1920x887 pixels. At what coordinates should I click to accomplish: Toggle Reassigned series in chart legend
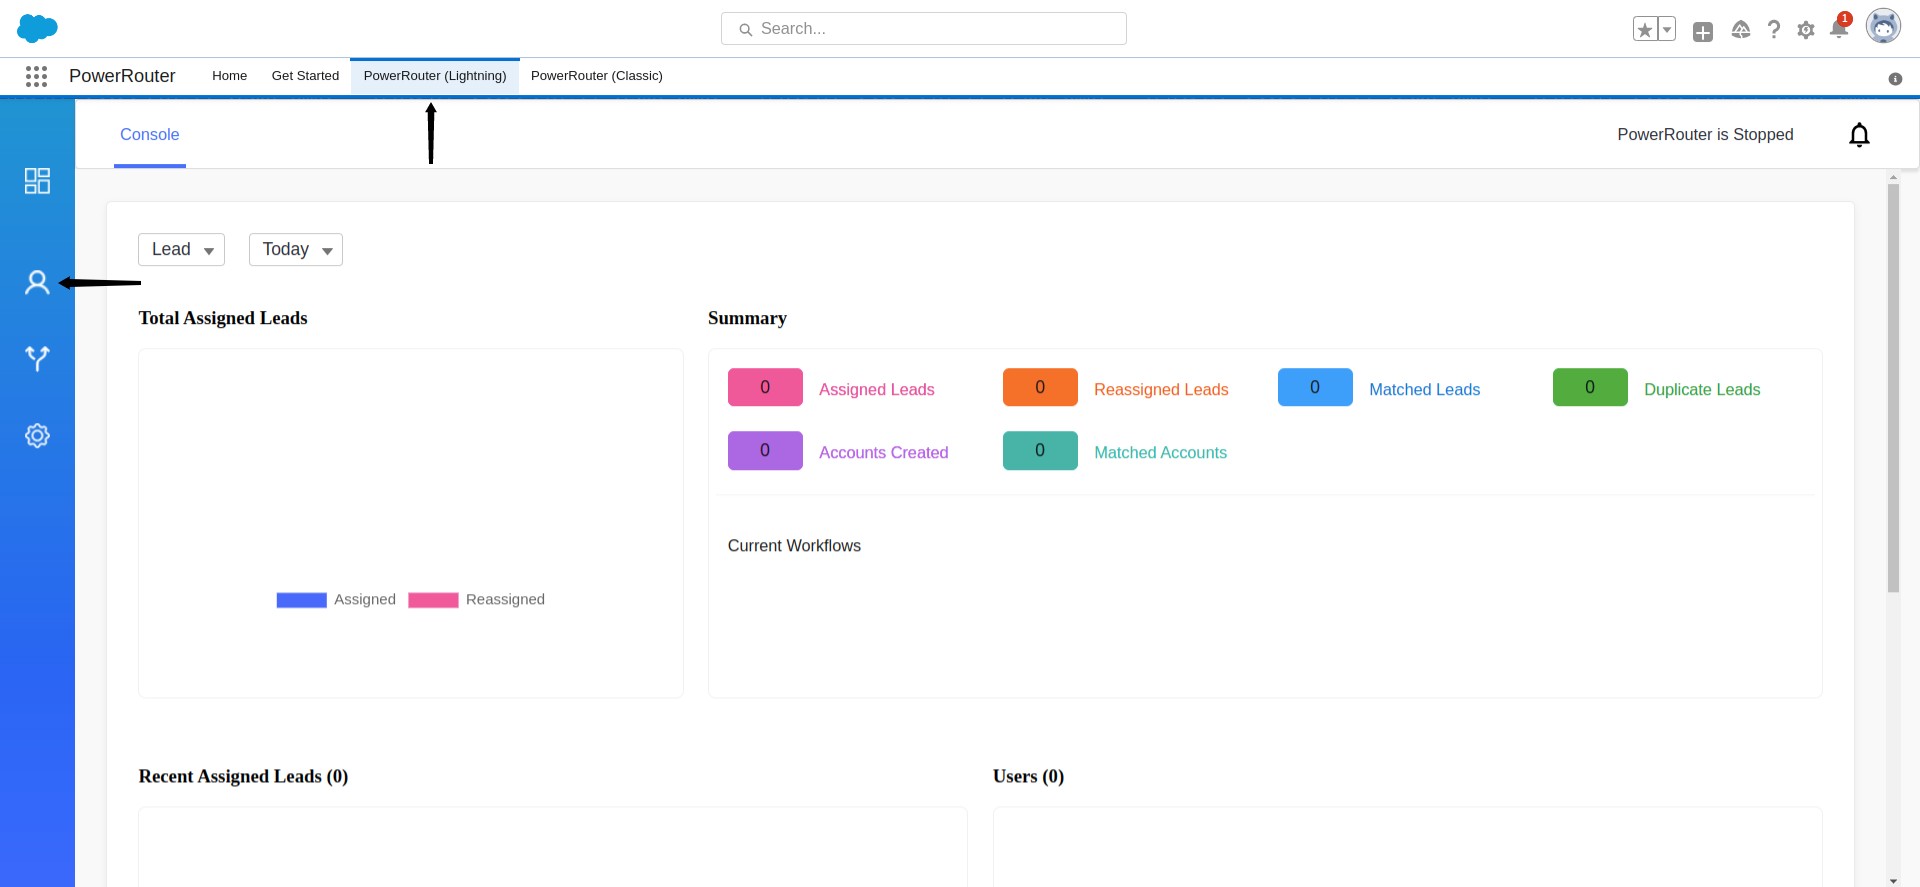point(477,600)
